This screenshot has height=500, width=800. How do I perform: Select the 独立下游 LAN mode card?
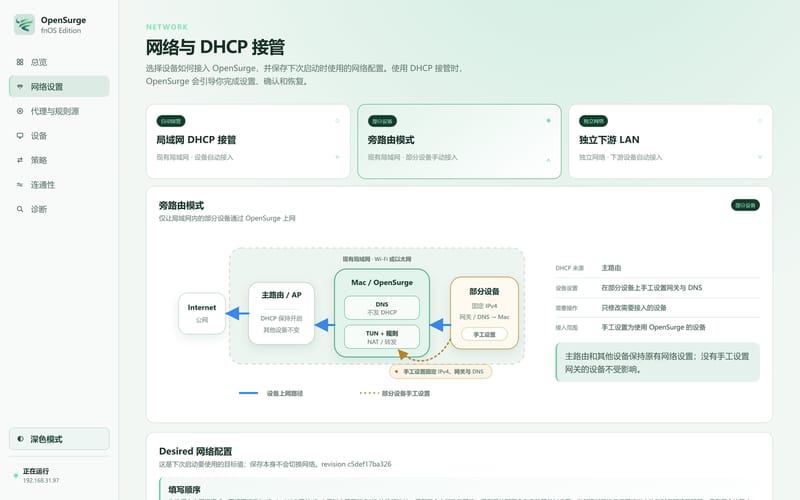670,141
